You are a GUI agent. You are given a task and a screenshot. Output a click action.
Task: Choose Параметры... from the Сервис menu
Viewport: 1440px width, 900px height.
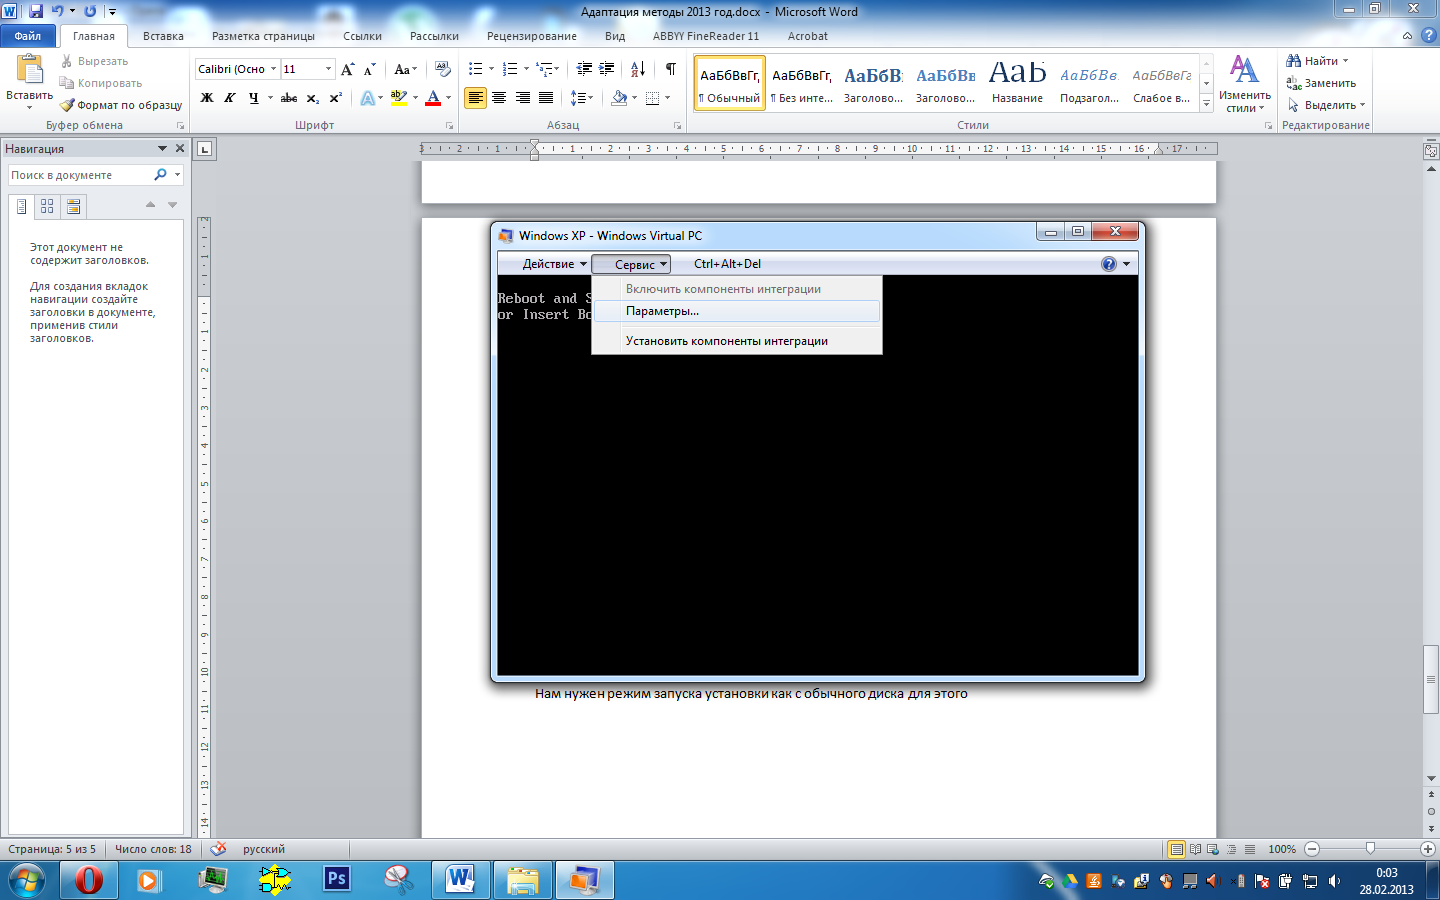[737, 311]
